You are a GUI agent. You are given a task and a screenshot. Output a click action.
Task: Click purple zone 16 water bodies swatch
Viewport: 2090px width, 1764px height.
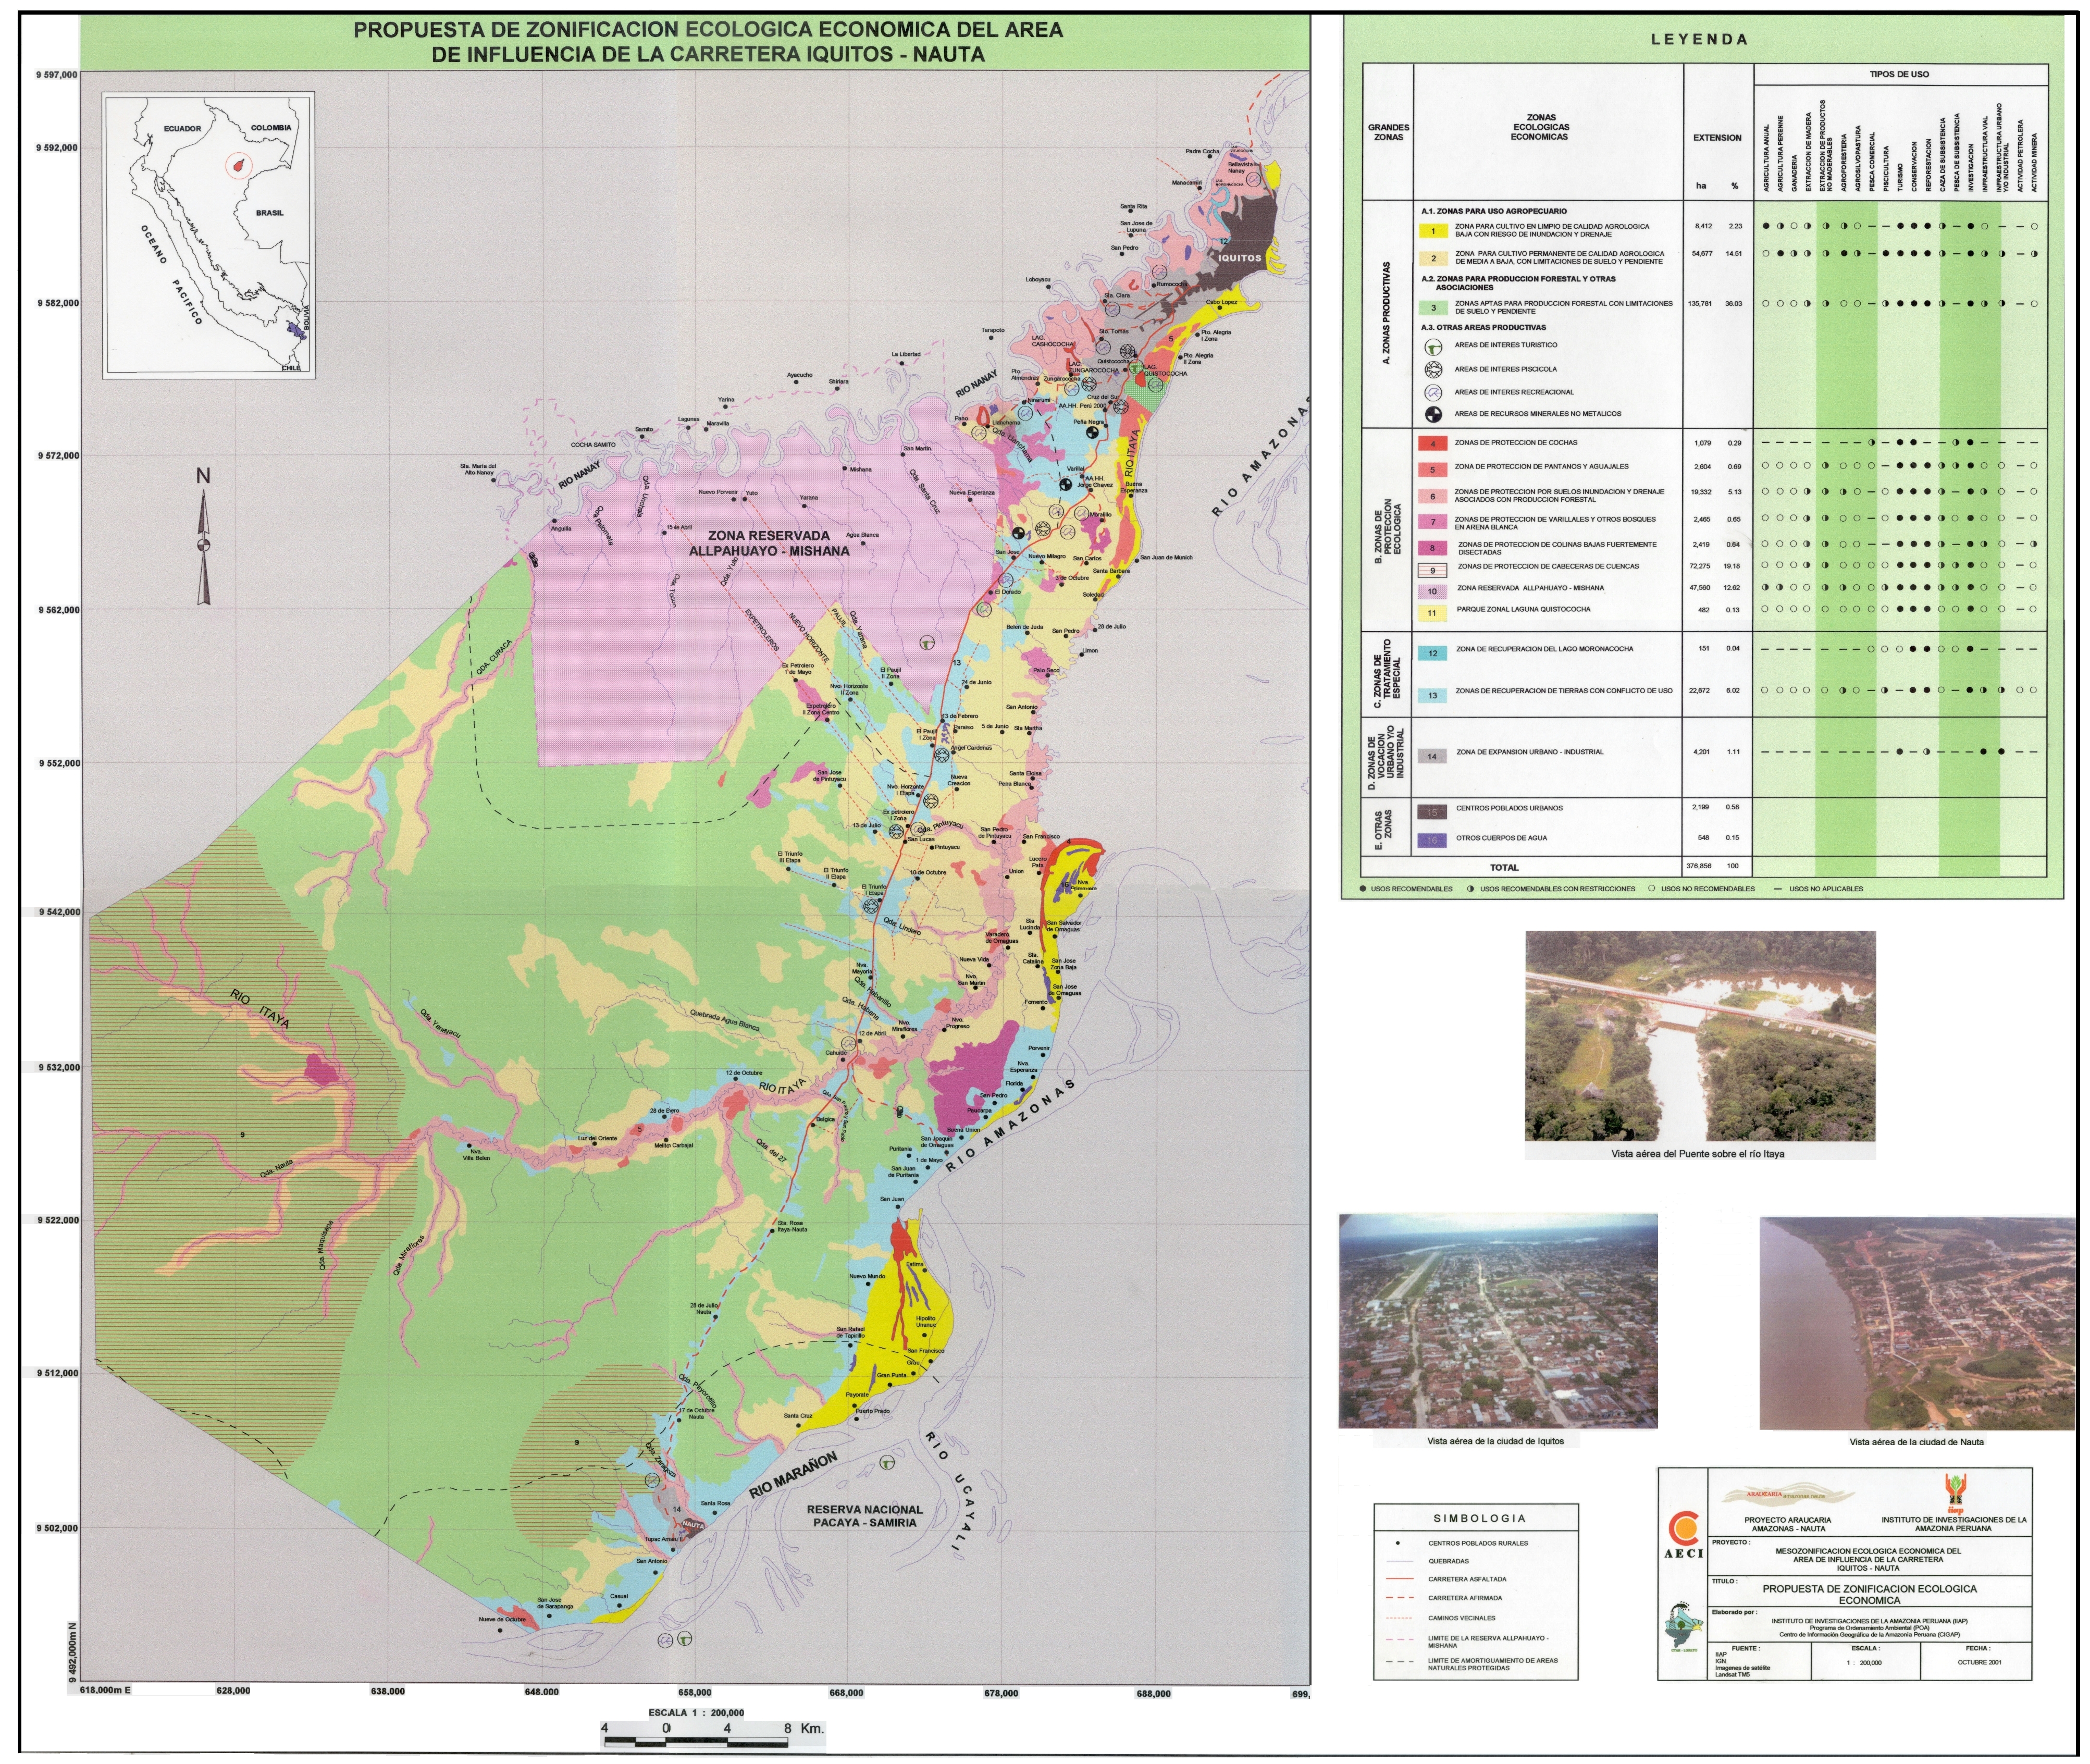[x=1432, y=840]
